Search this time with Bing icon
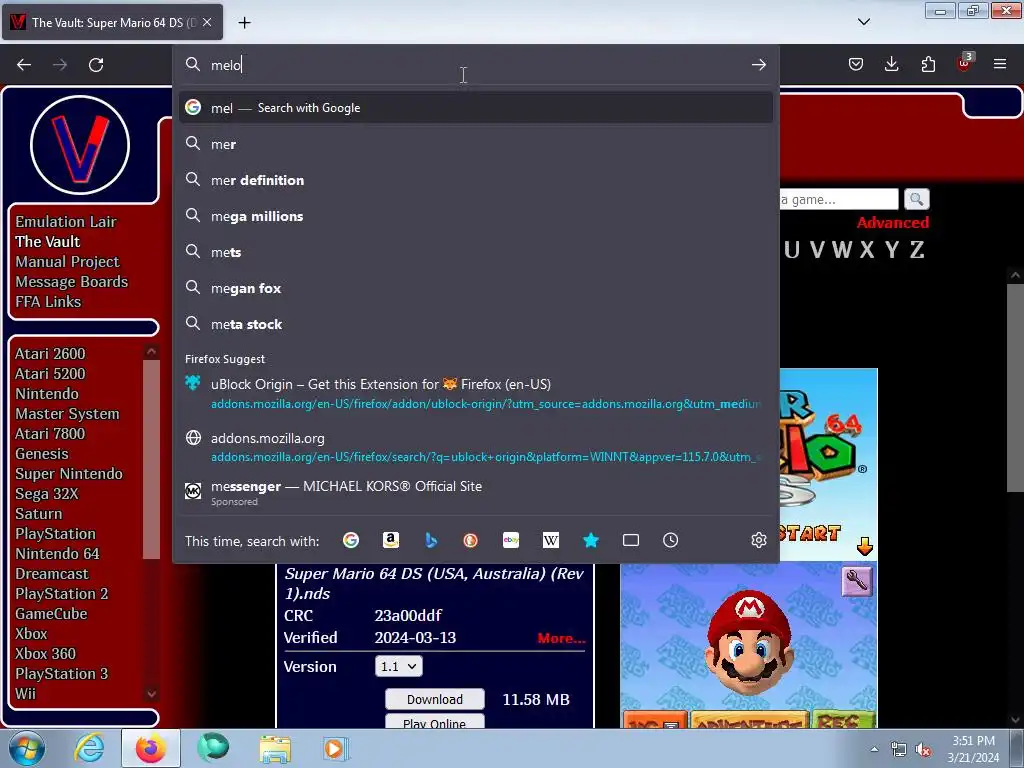Image resolution: width=1024 pixels, height=768 pixels. click(x=430, y=540)
